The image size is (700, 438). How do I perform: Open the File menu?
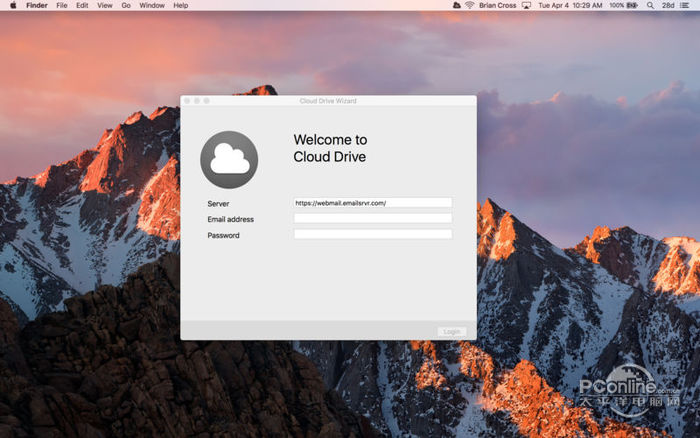tap(62, 5)
